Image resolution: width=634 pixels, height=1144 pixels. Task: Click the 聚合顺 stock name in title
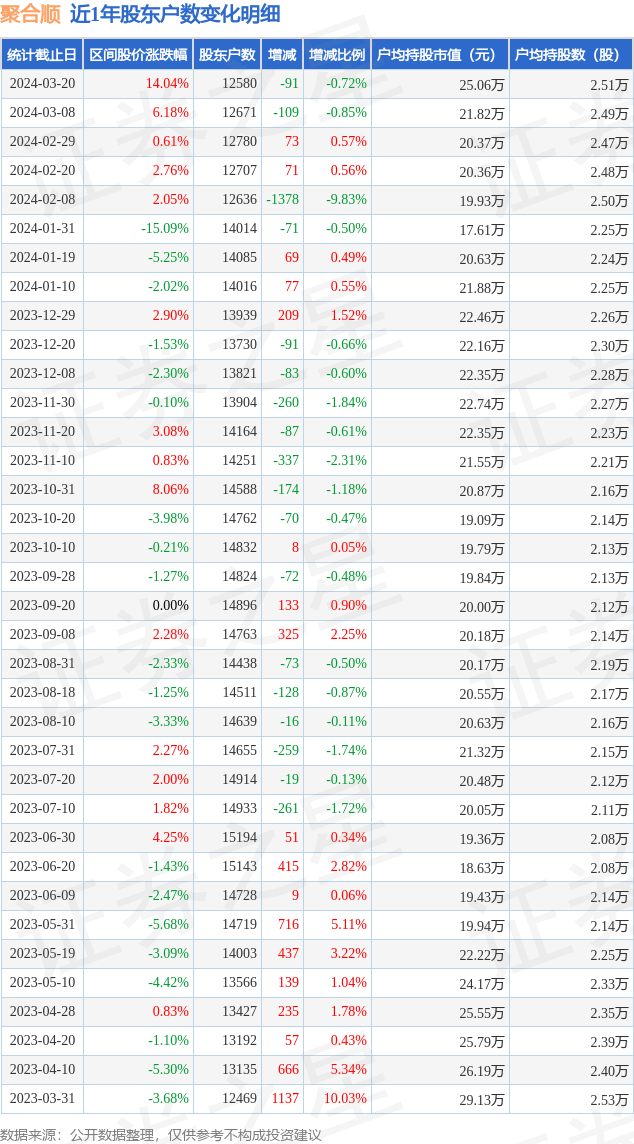[31, 14]
